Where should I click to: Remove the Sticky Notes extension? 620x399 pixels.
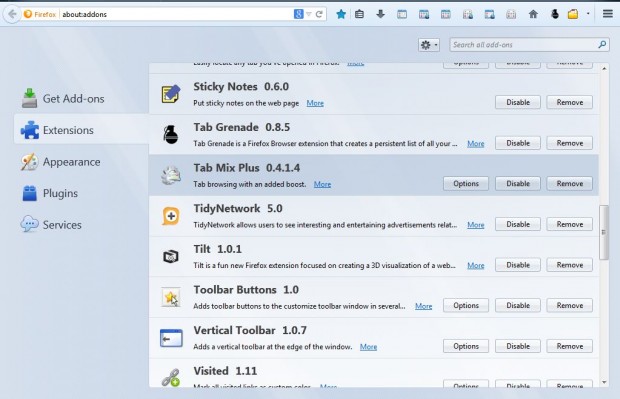[x=570, y=102]
